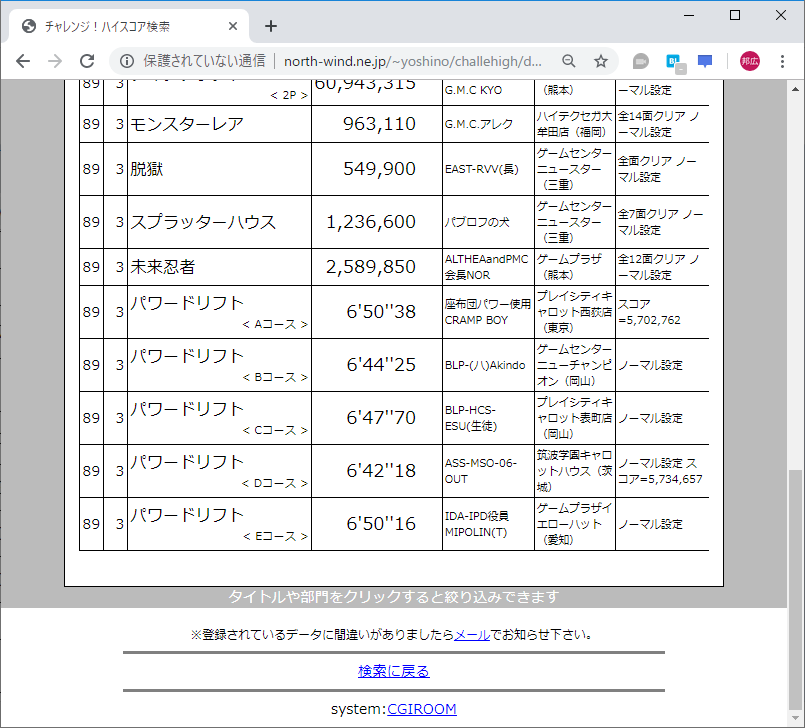Click the 全12面クリア ノーマル設定 note
This screenshot has height=728, width=805.
658,267
